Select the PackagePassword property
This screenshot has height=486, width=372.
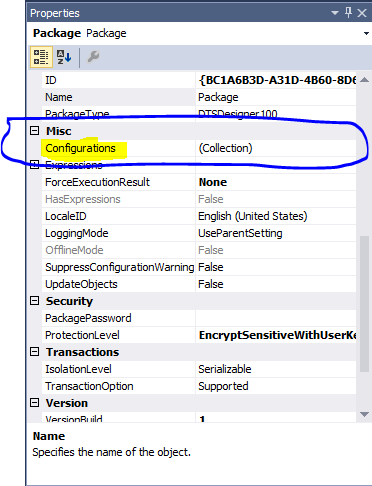(88, 318)
